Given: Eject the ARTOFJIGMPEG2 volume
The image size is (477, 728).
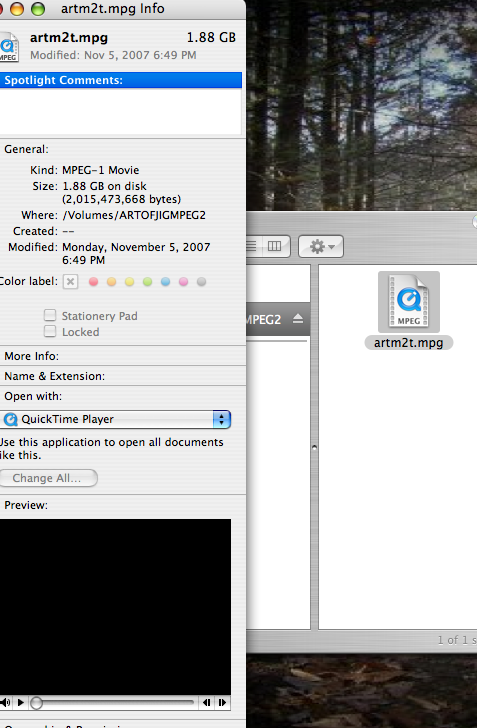Looking at the screenshot, I should coord(298,318).
